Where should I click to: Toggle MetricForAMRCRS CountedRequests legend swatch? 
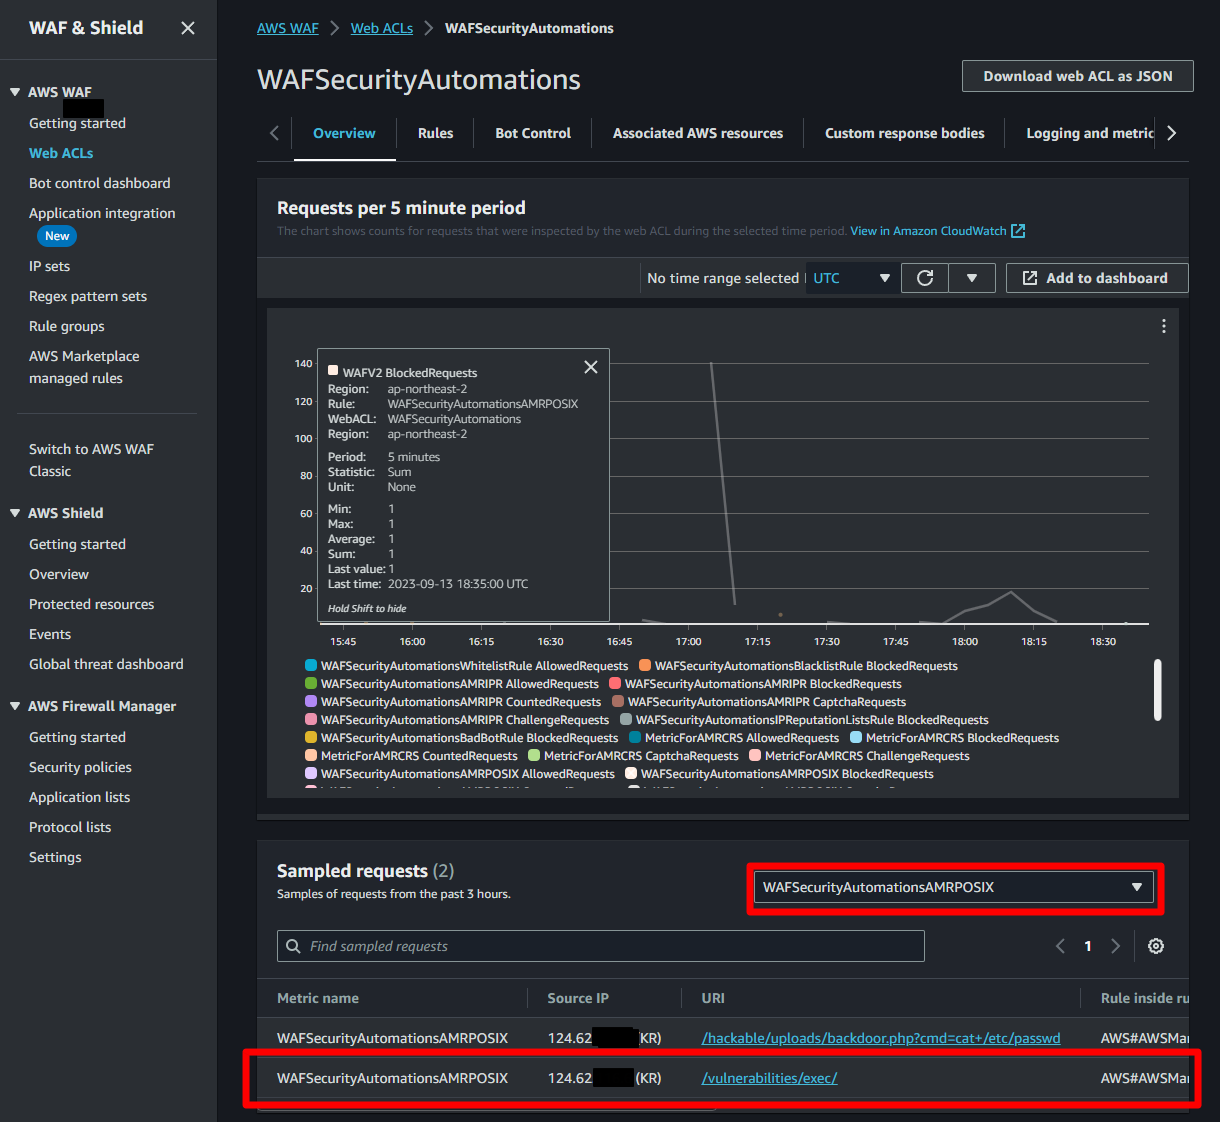tap(311, 755)
